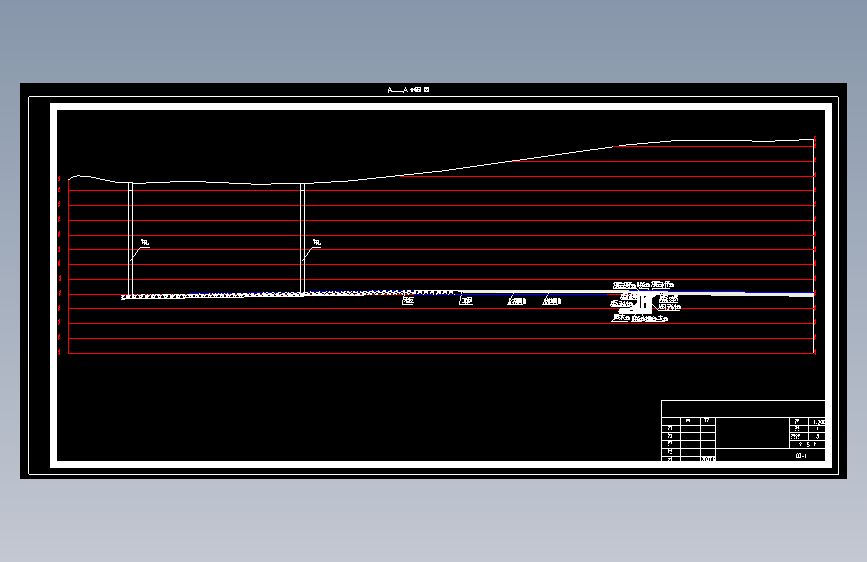Select the left vertical shaft in the section

130,239
